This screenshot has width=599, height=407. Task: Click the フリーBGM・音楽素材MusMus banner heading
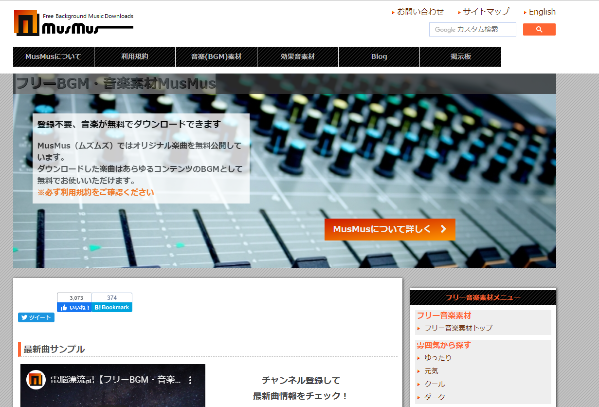pyautogui.click(x=116, y=84)
